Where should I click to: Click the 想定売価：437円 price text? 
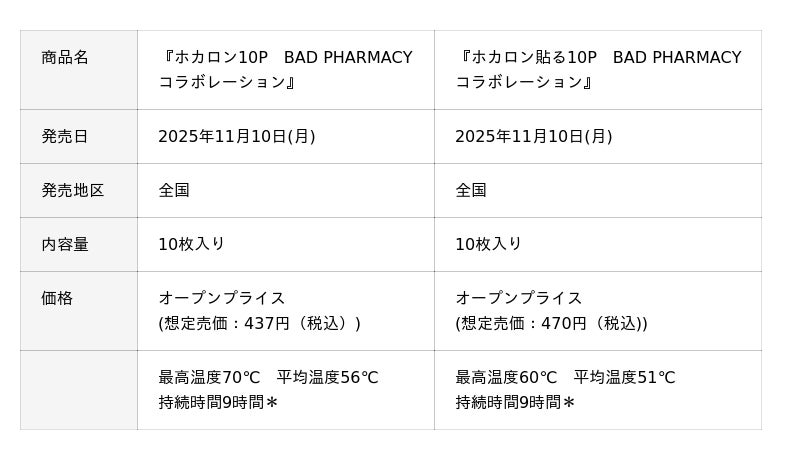click(x=259, y=324)
